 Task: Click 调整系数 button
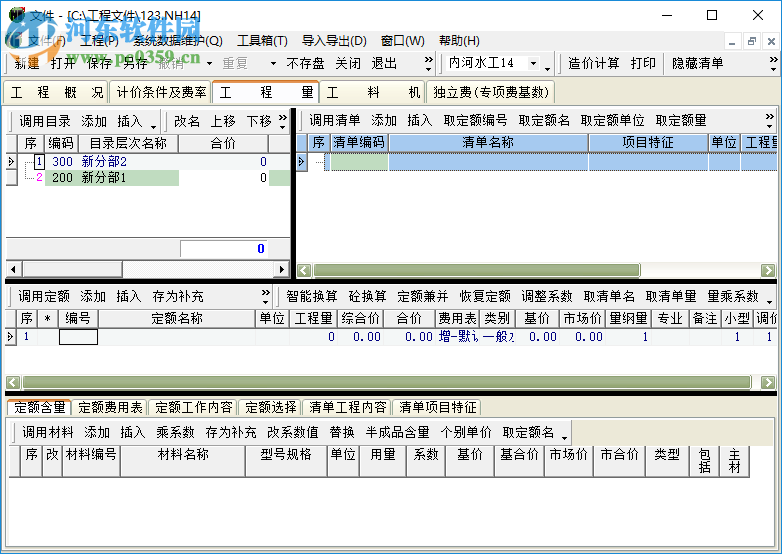(547, 296)
